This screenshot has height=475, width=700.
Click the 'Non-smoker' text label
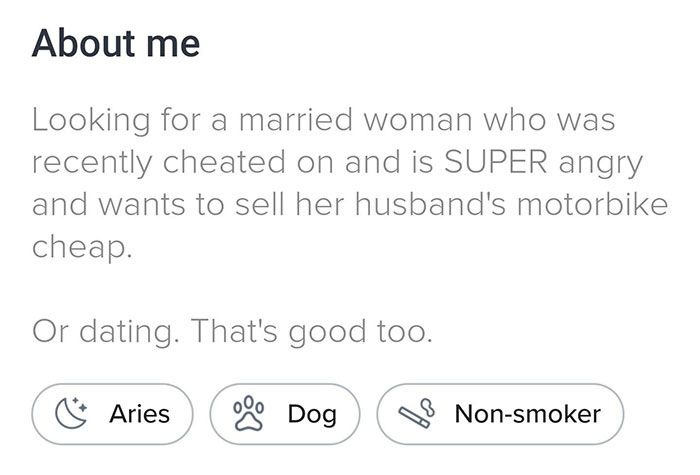point(527,413)
